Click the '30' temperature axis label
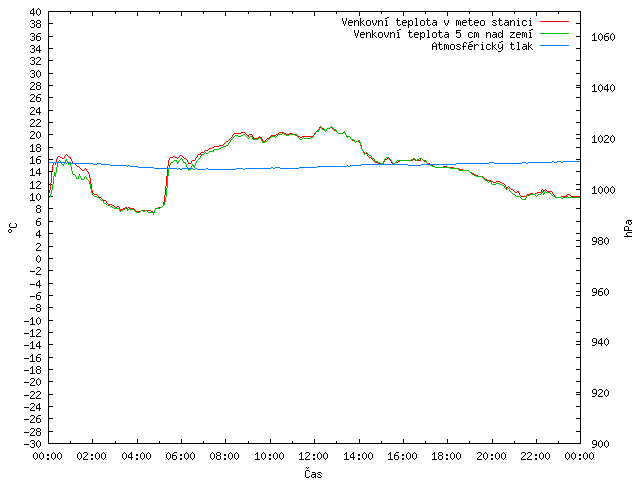640x480 pixels. coord(36,74)
